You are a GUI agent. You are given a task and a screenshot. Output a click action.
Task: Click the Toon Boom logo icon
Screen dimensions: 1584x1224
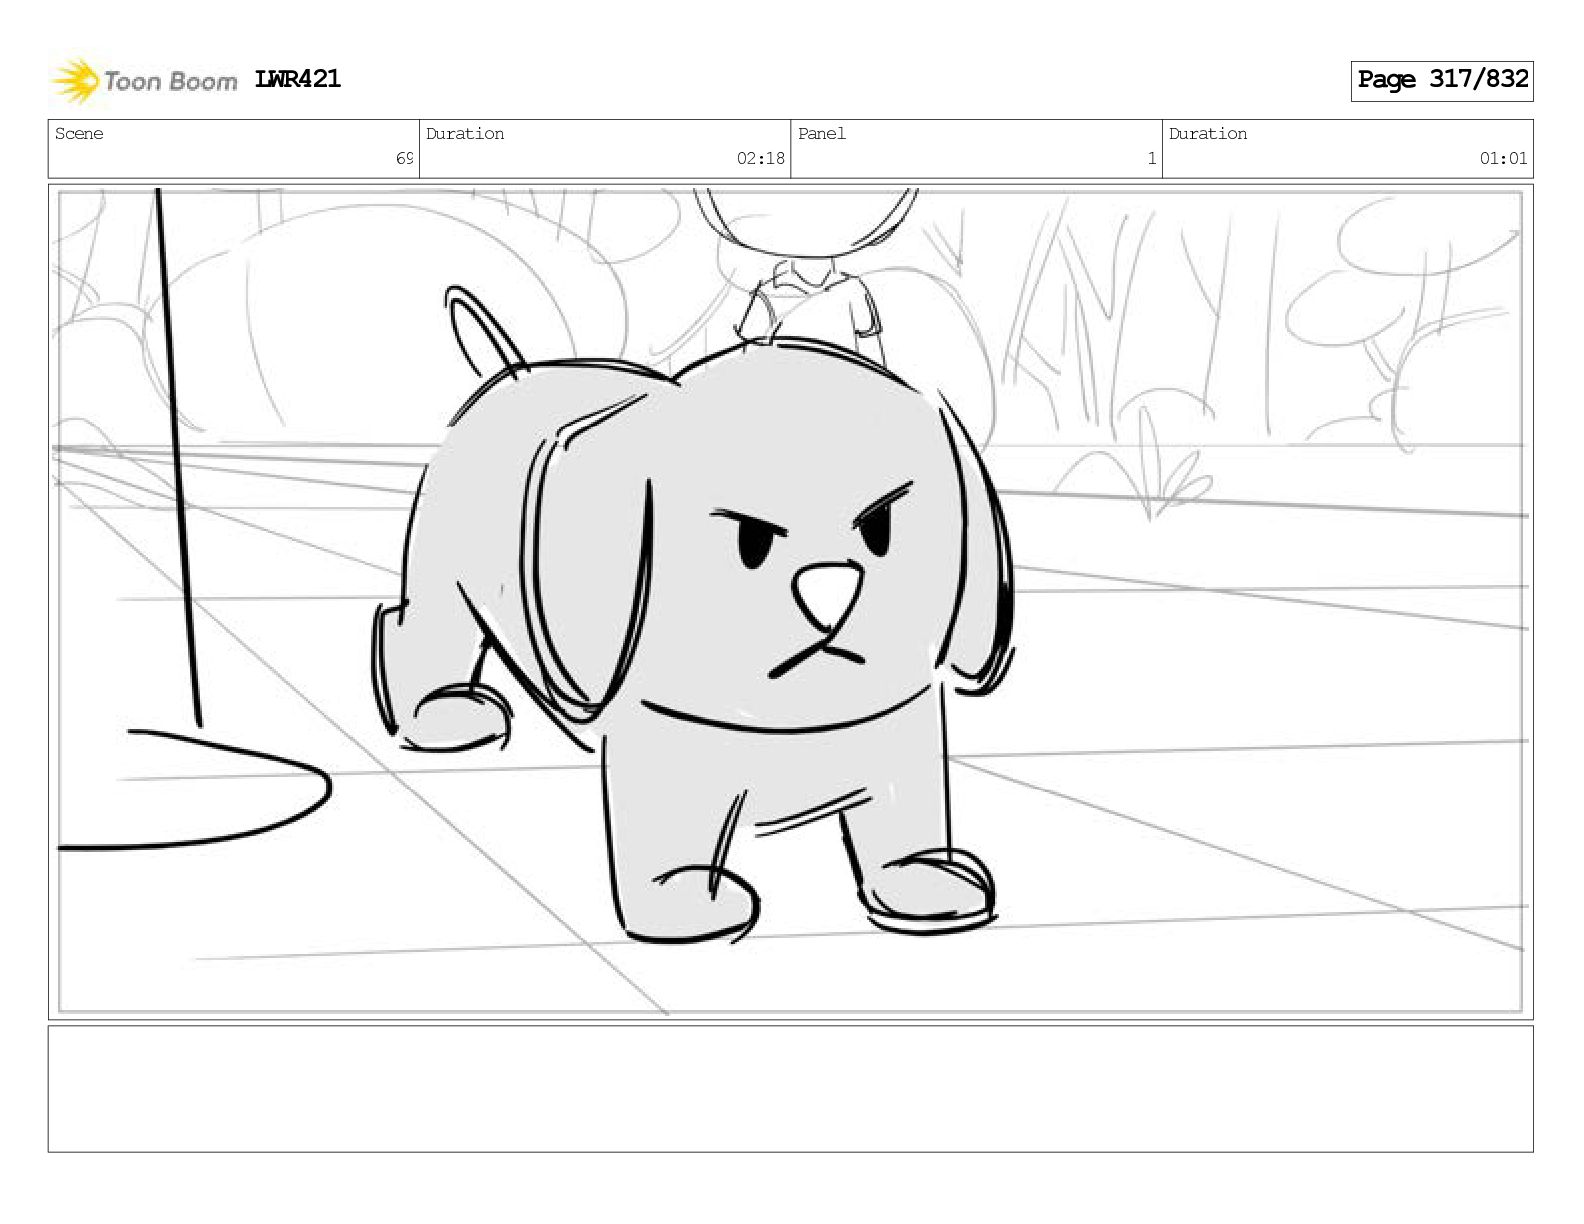tap(75, 81)
